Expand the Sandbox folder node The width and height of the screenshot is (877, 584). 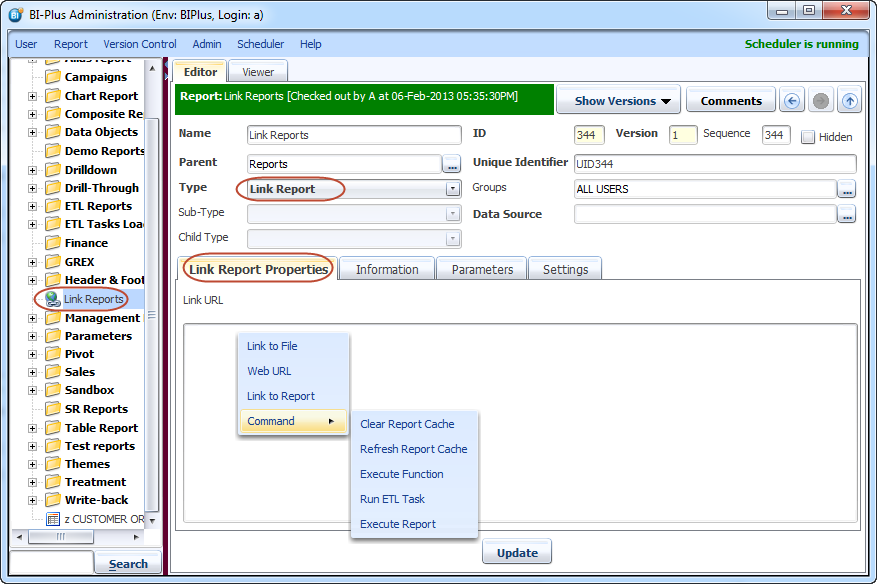(32, 390)
